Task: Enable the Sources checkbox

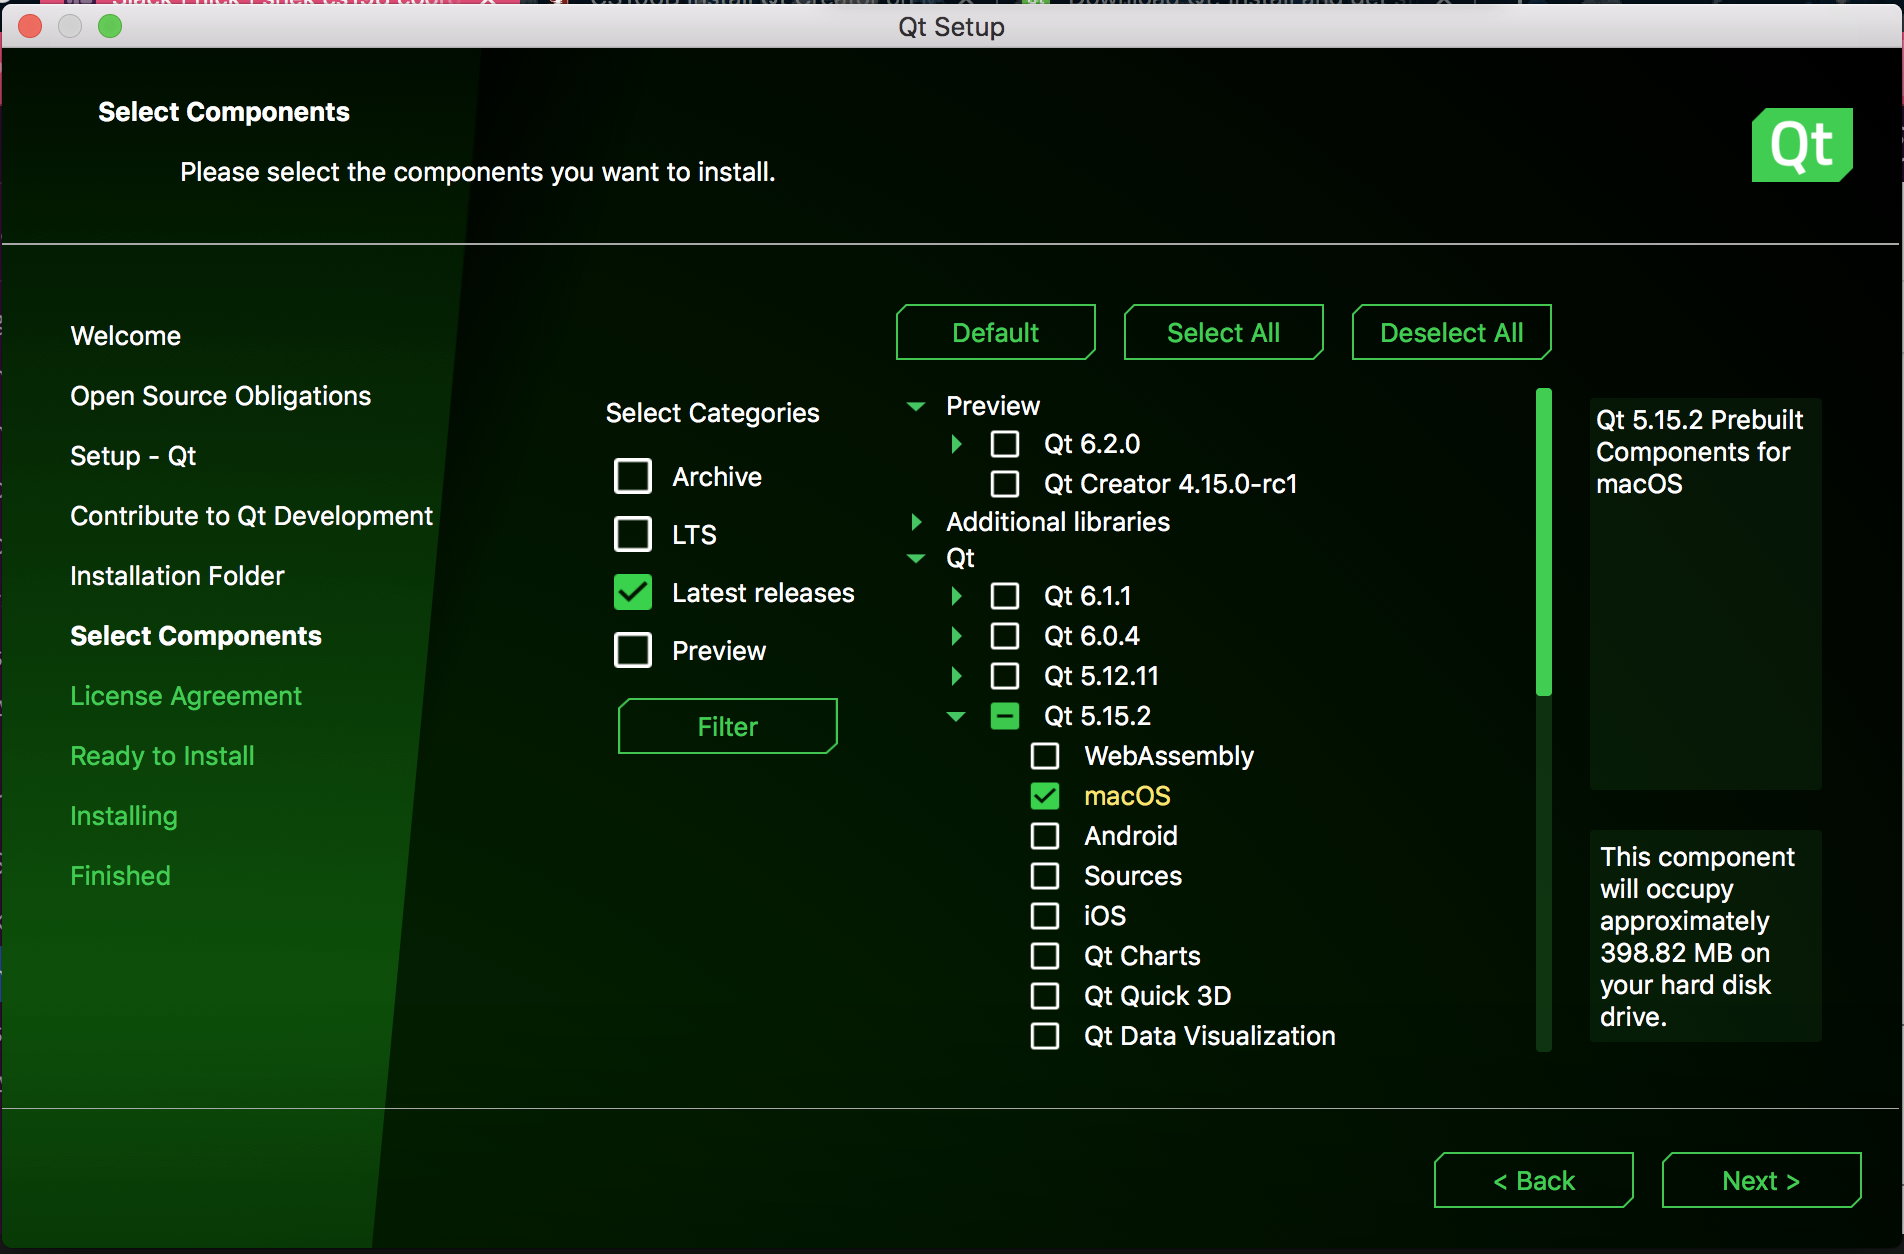Action: [x=1045, y=875]
